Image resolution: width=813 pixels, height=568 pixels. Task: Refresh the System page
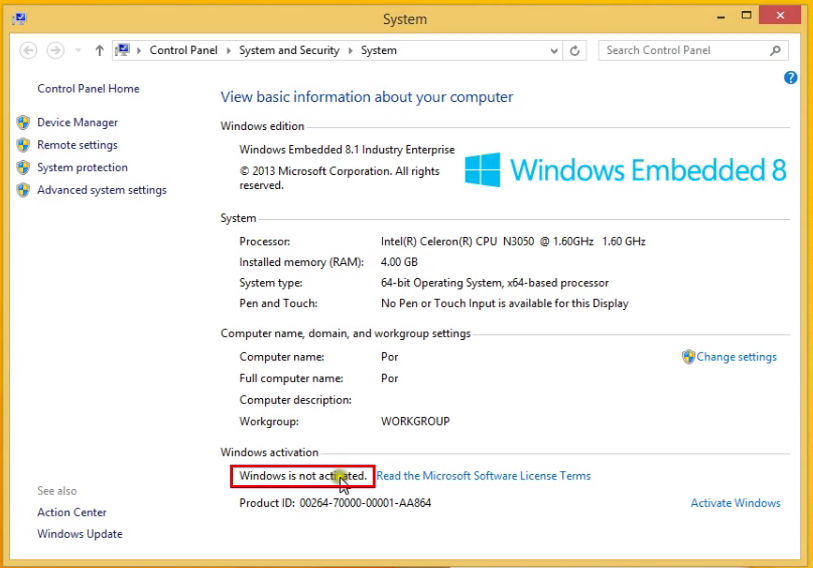(574, 51)
